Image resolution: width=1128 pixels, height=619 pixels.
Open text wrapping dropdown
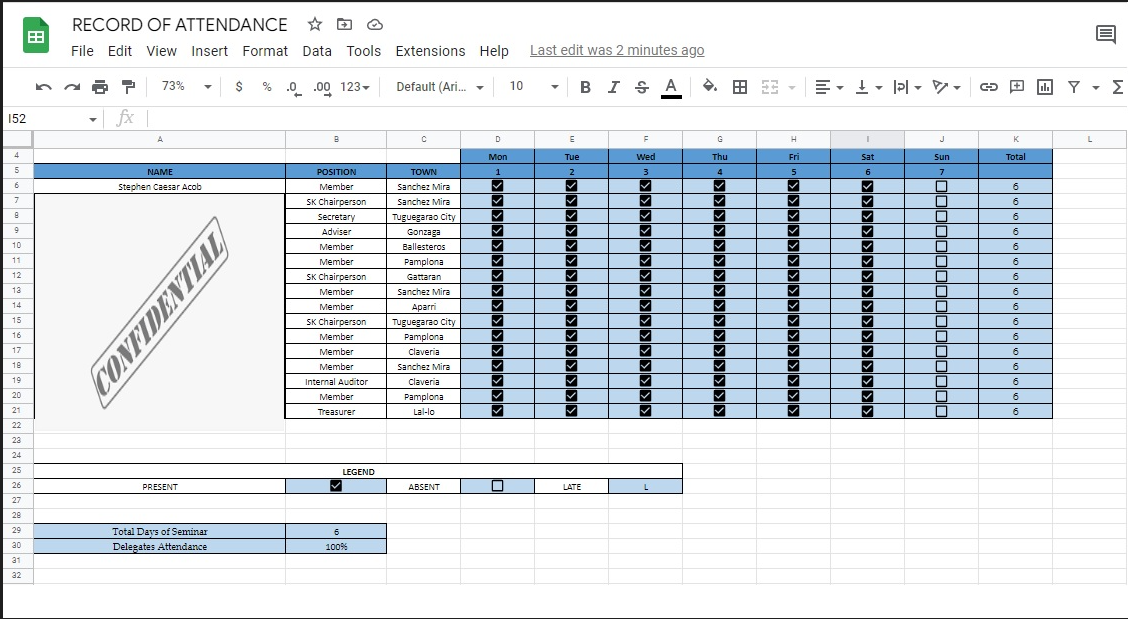click(x=907, y=87)
